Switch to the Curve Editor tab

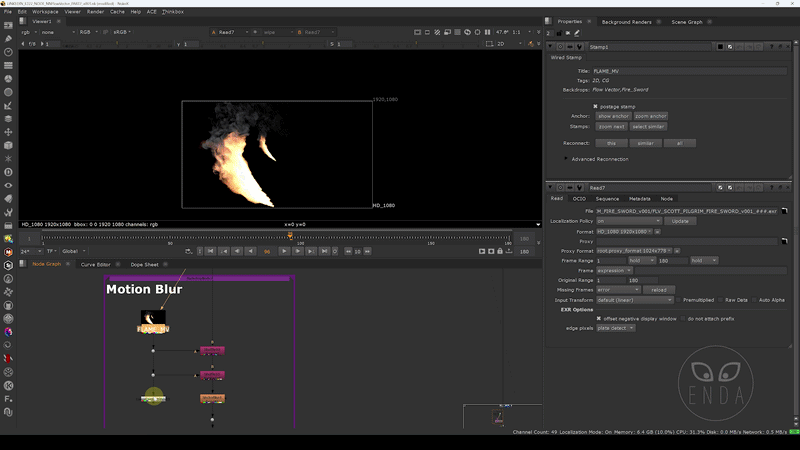[95, 264]
